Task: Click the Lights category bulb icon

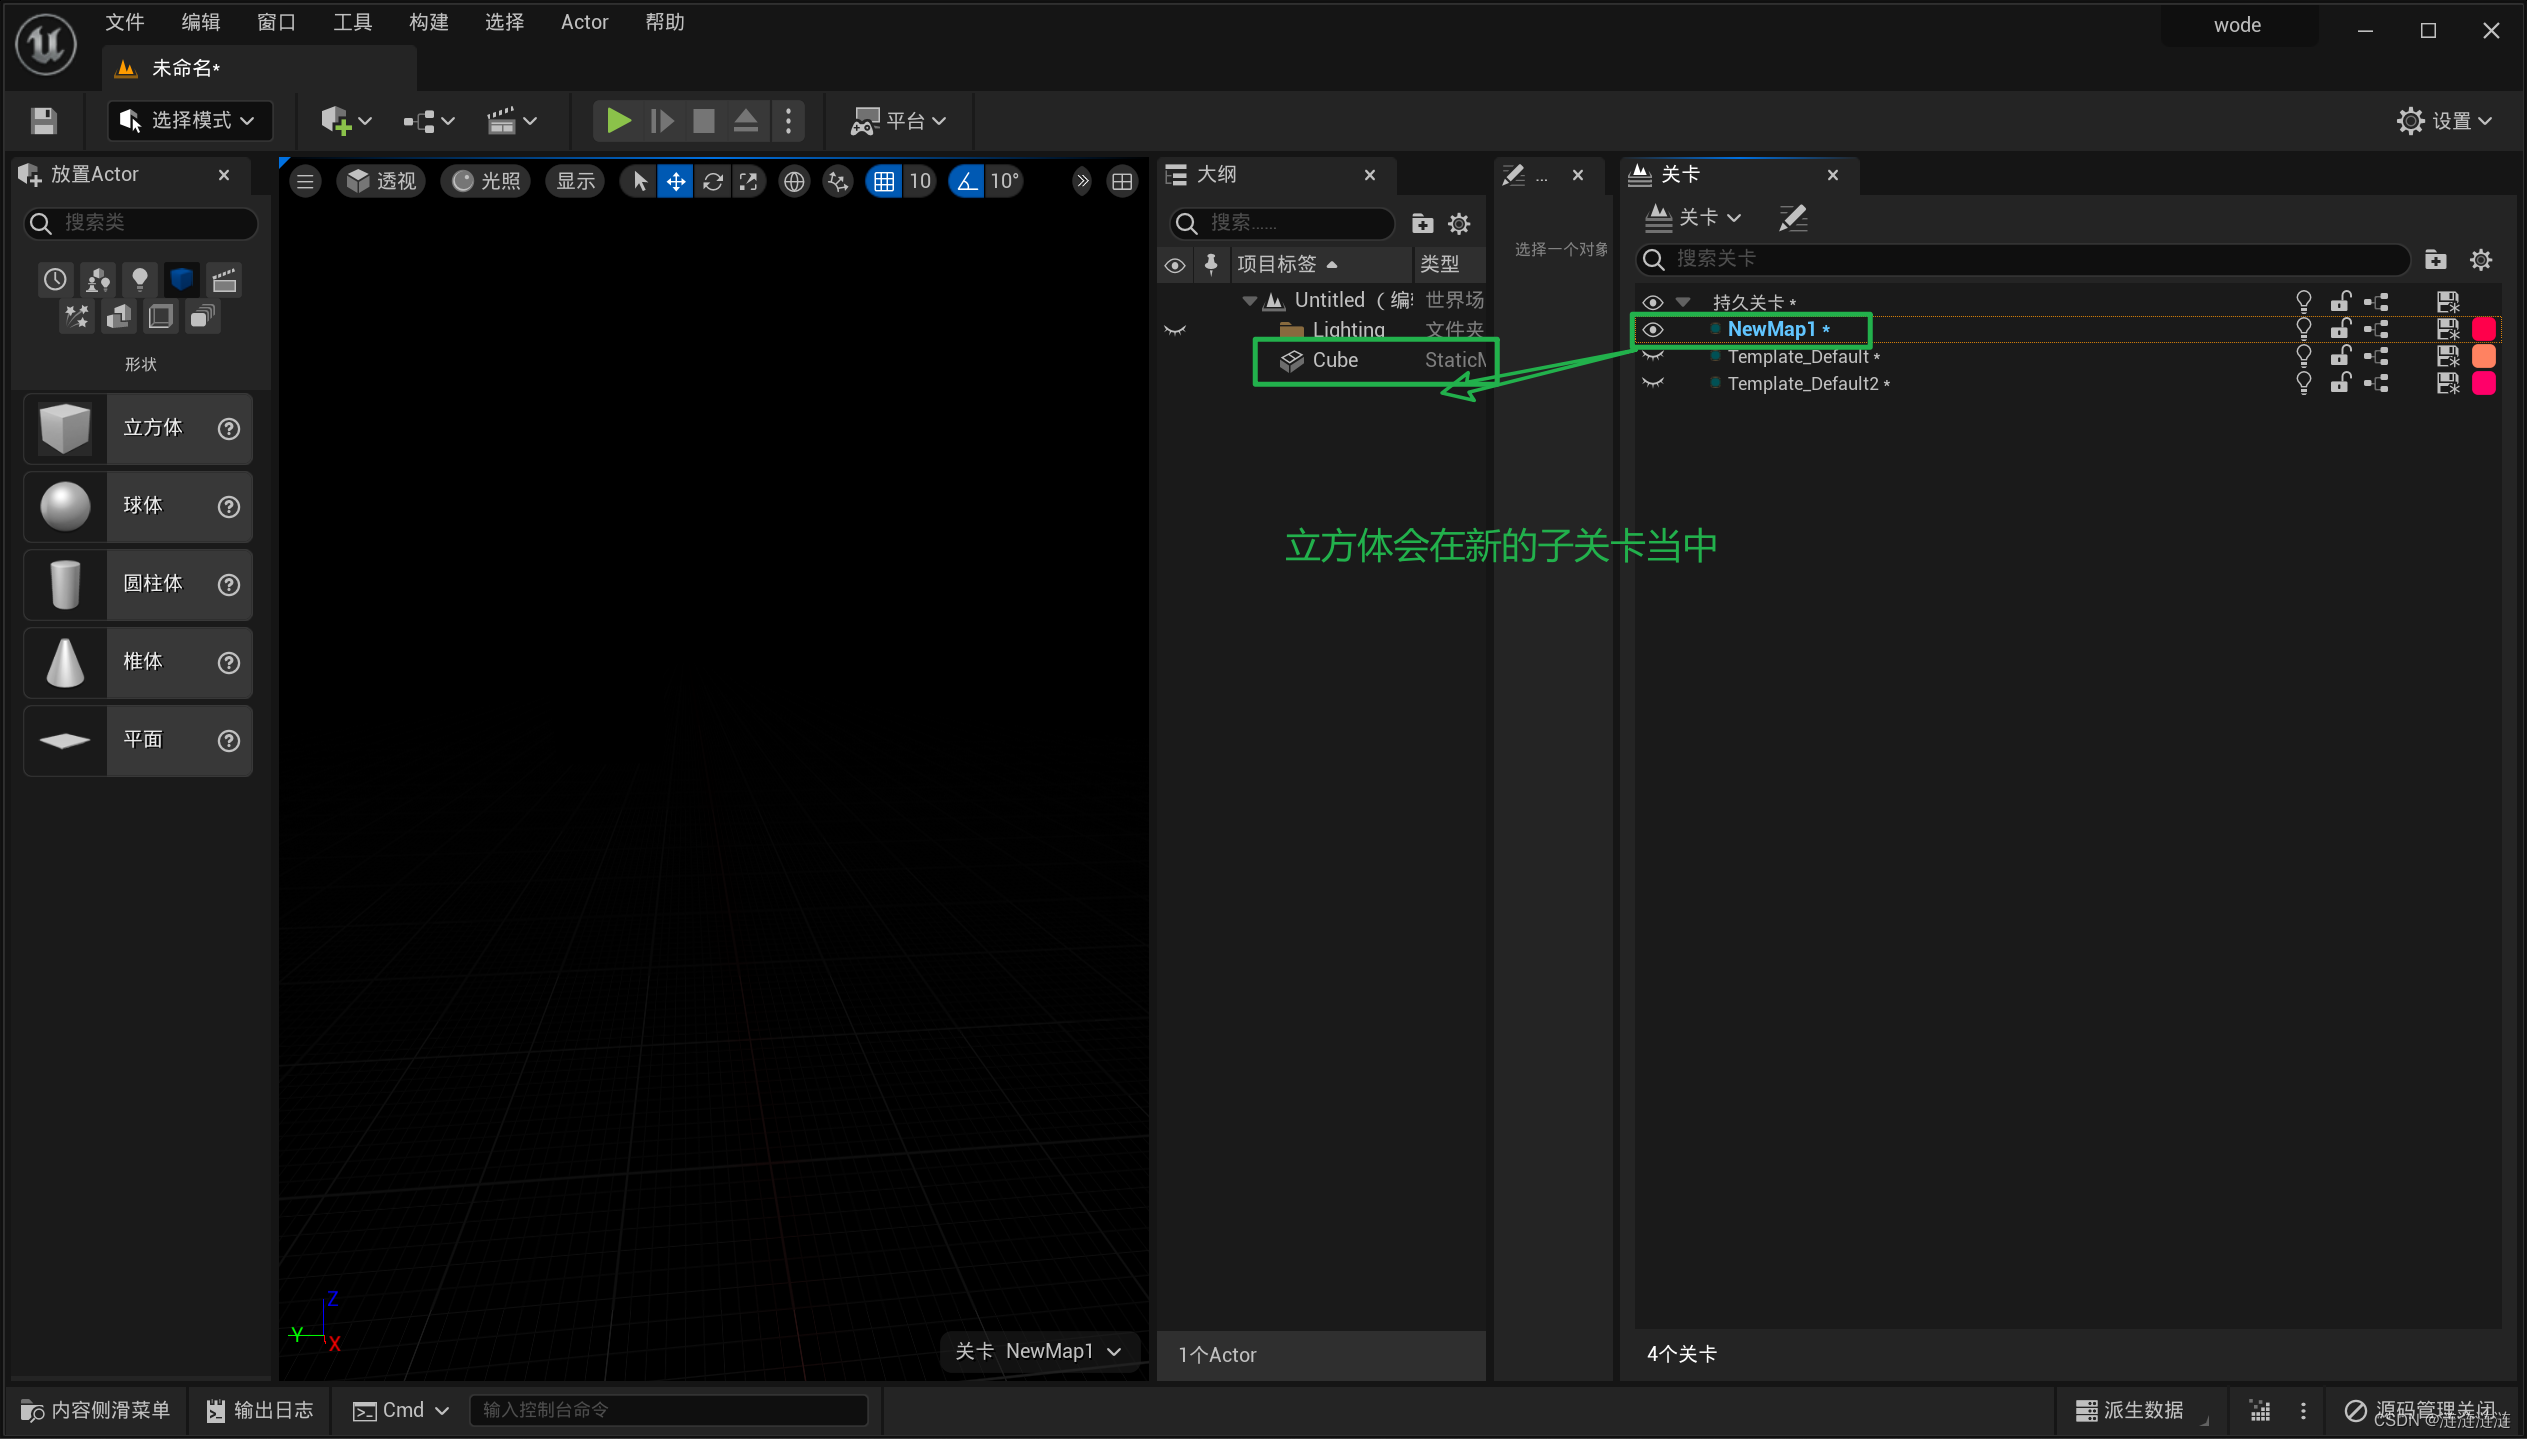Action: pos(140,279)
